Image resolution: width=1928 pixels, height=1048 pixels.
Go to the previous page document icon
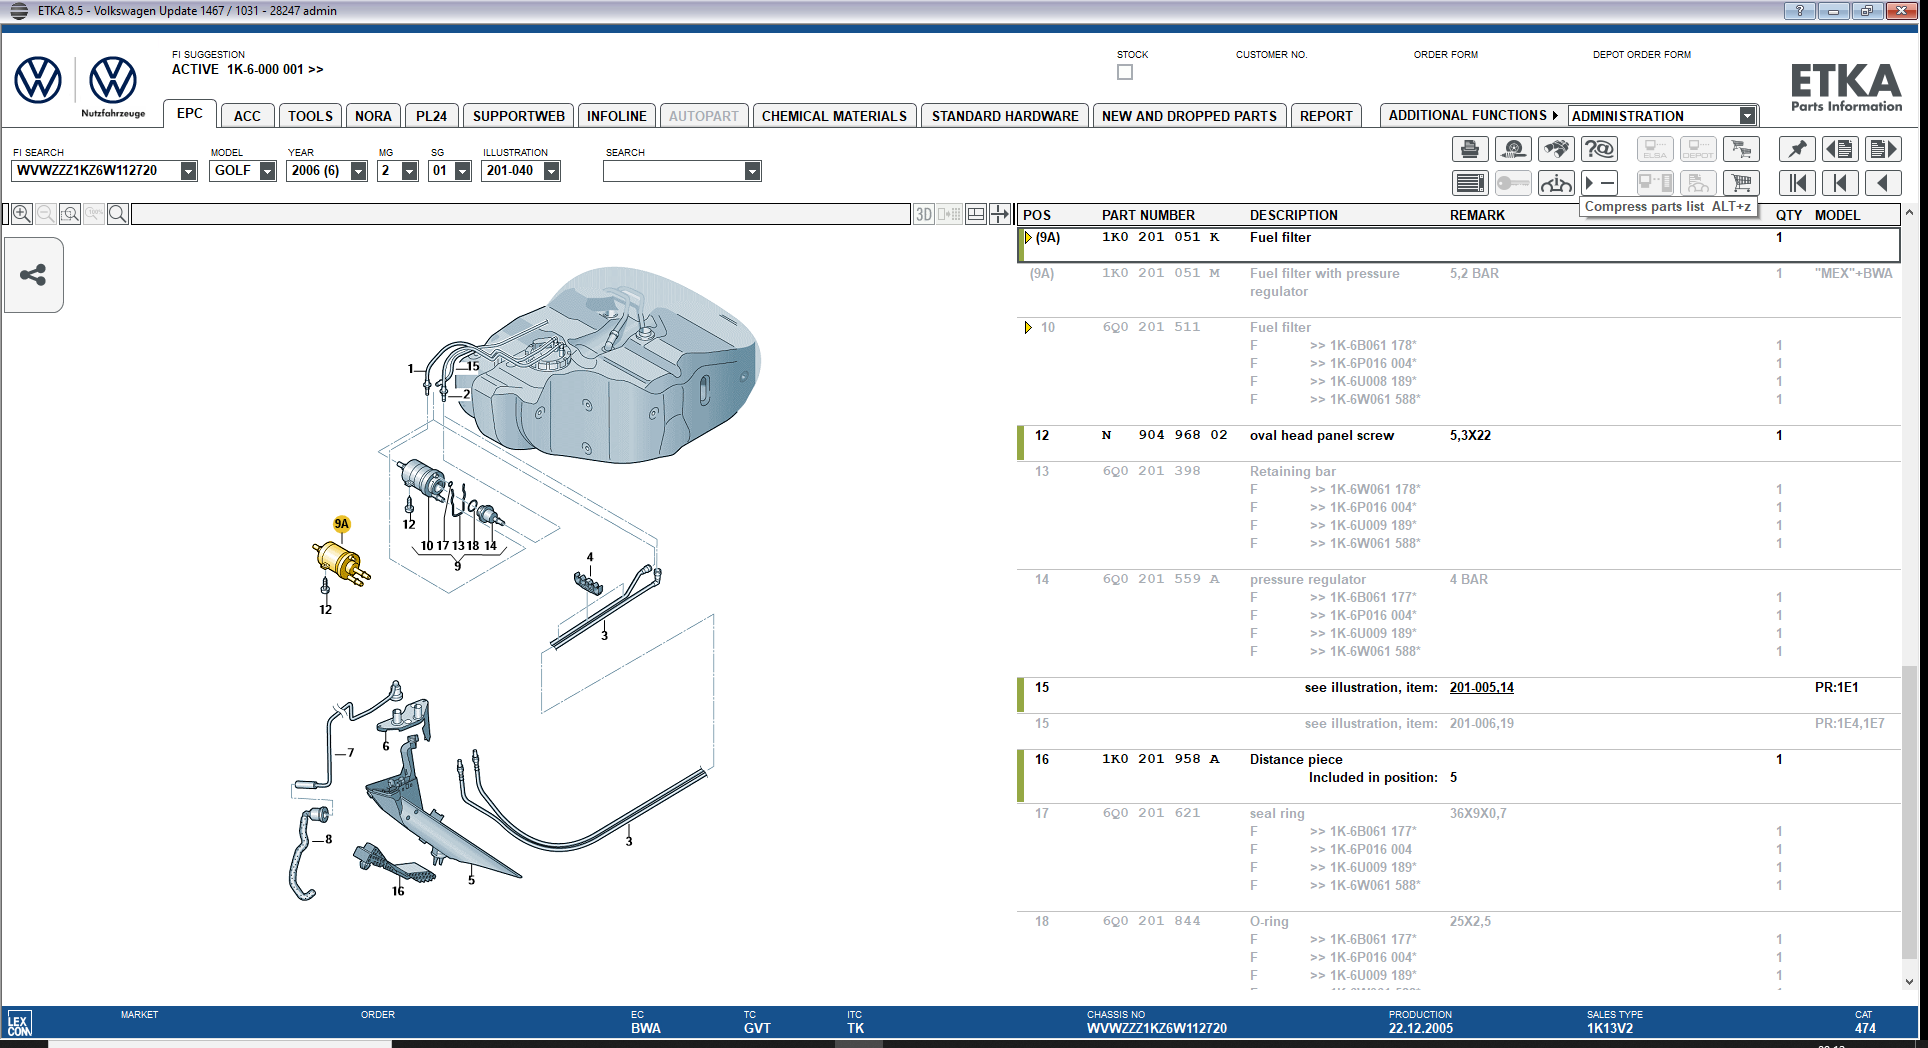[x=1840, y=149]
